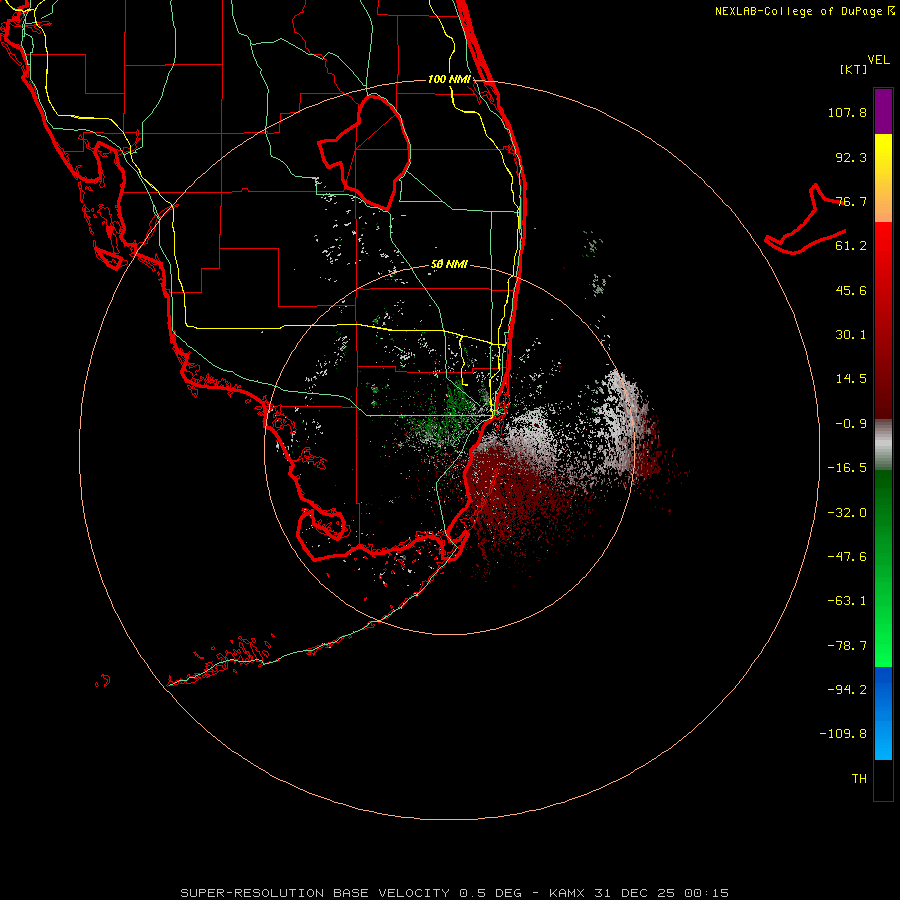Click the 14.5 legend value
This screenshot has height=900, width=900.
tap(851, 379)
